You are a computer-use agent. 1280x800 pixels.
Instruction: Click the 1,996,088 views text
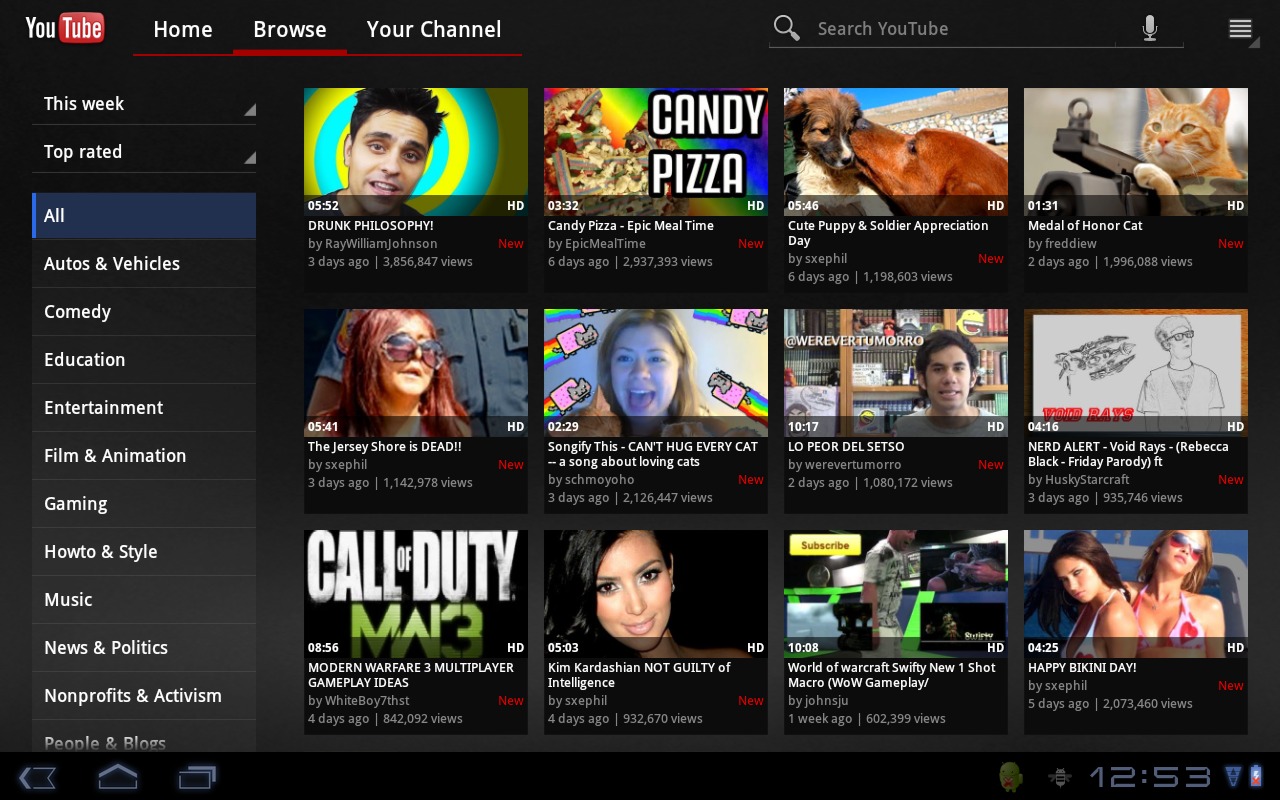(x=1147, y=262)
